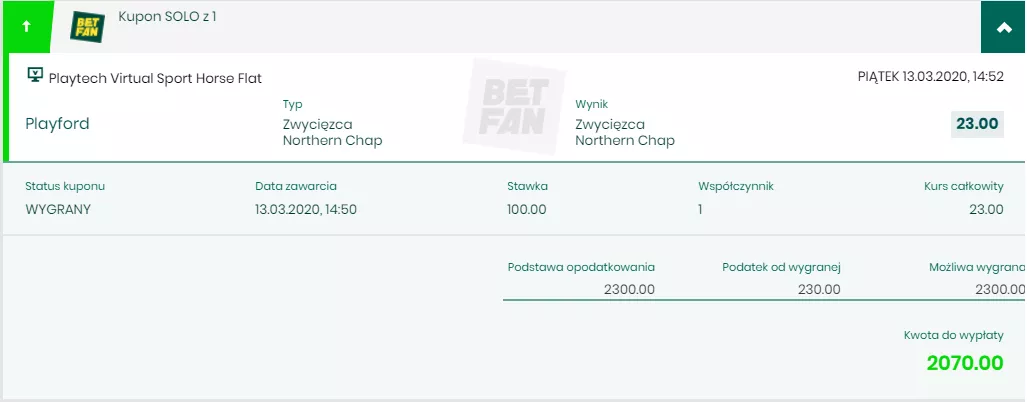Open the Playford race name
This screenshot has height=402, width=1027.
[x=57, y=124]
